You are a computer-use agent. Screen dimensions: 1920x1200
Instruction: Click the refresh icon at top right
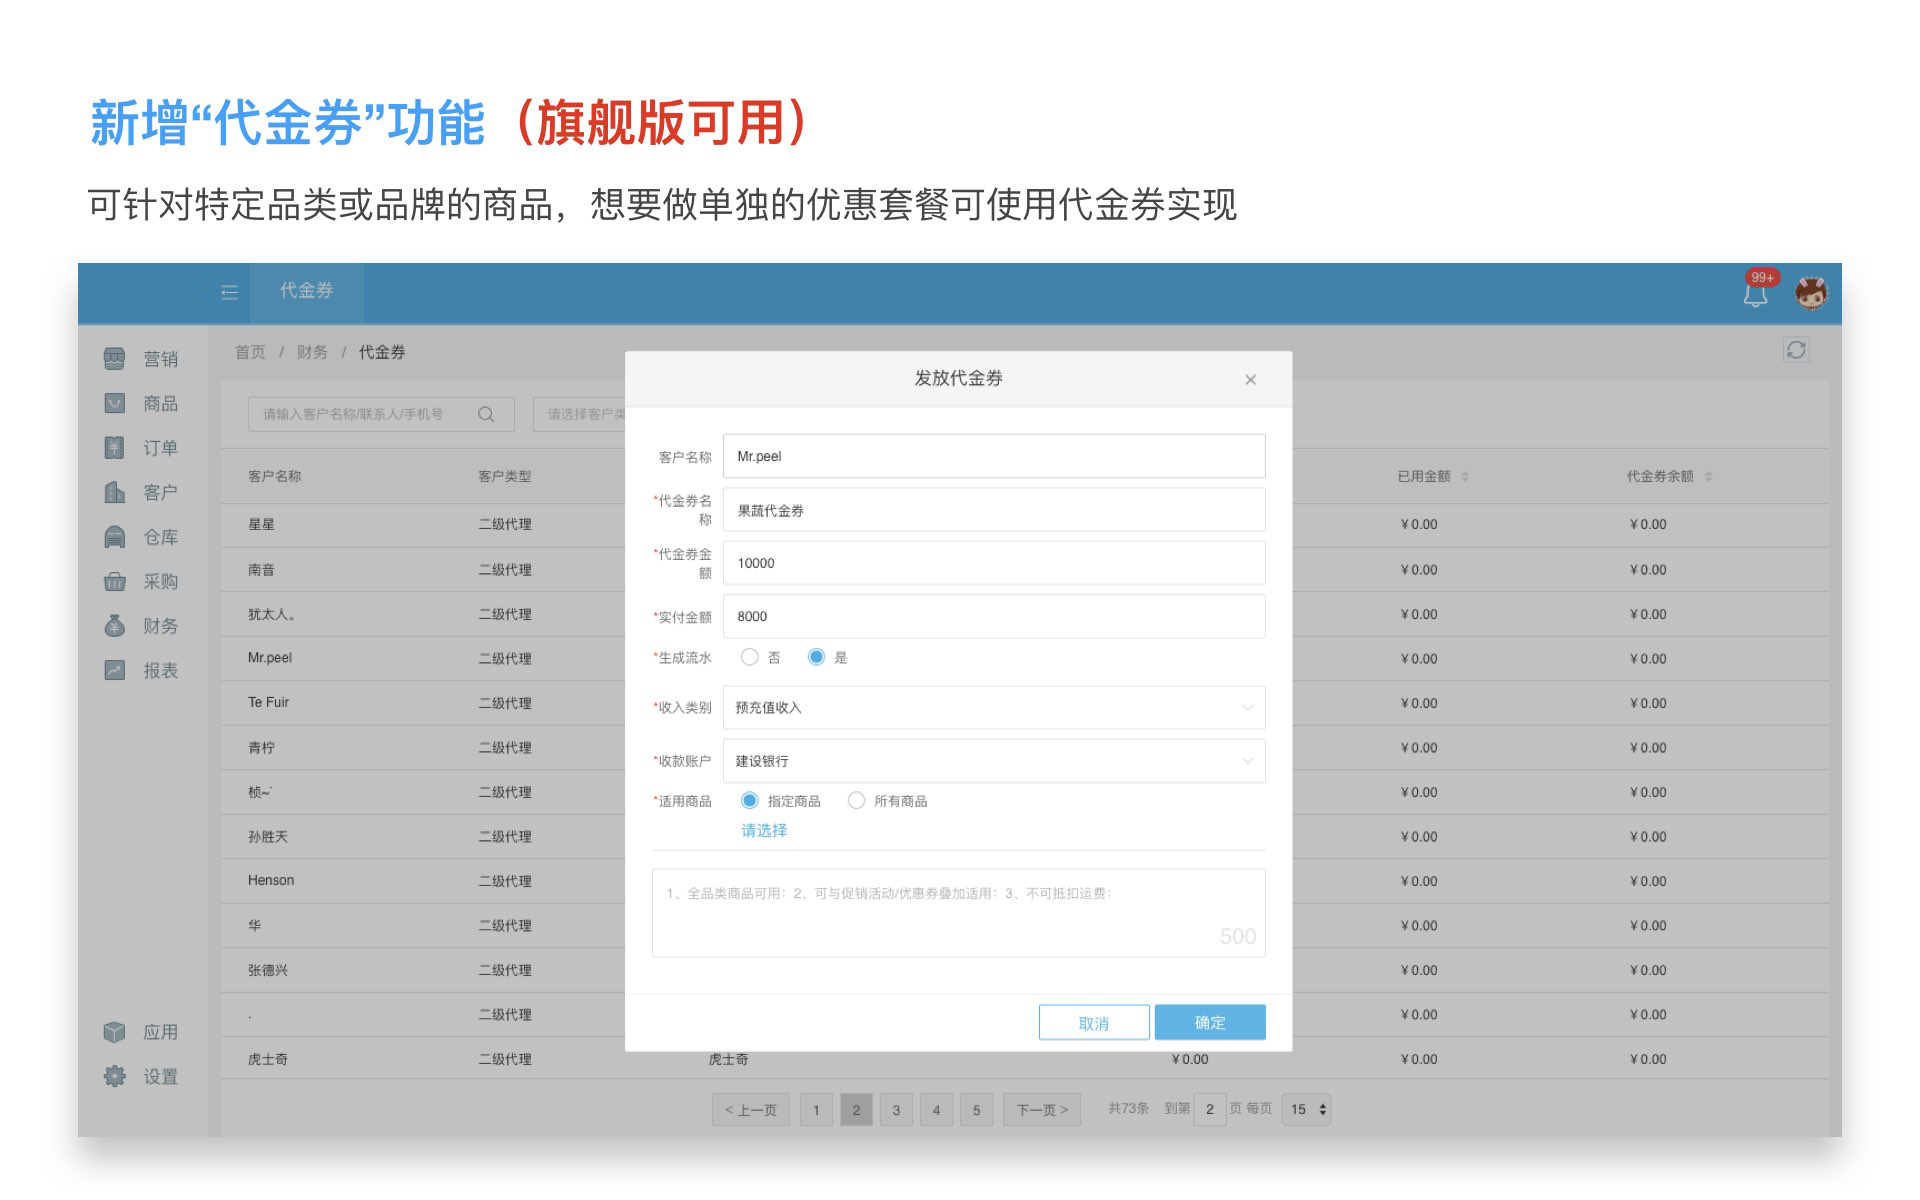[x=1796, y=350]
